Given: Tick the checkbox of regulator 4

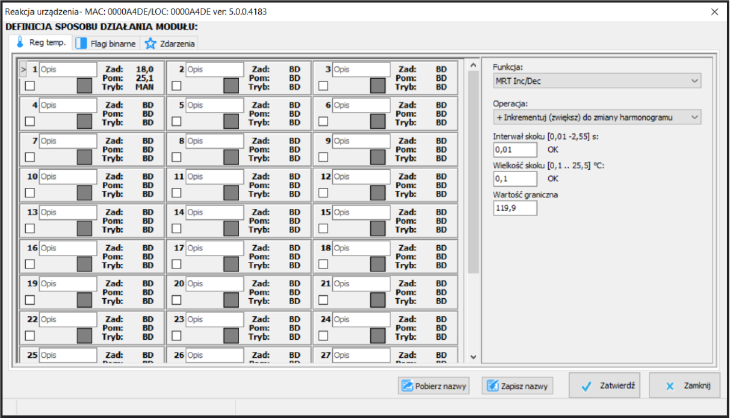Looking at the screenshot, I should [30, 121].
